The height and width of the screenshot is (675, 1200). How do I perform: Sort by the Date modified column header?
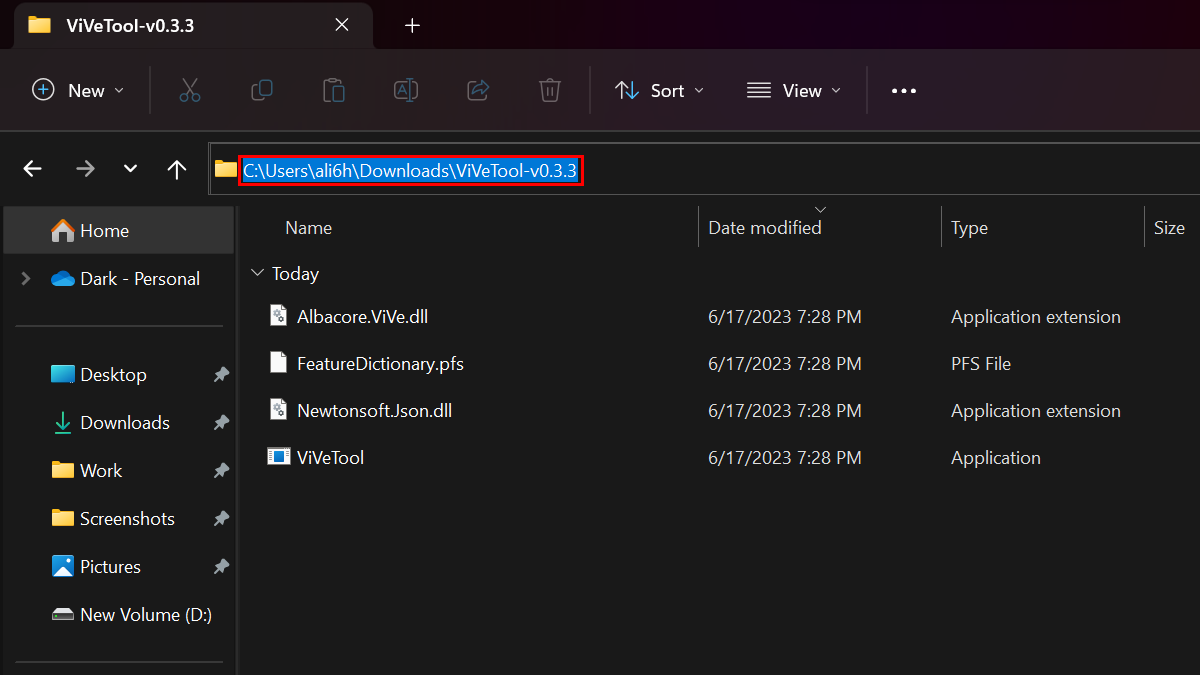tap(764, 228)
